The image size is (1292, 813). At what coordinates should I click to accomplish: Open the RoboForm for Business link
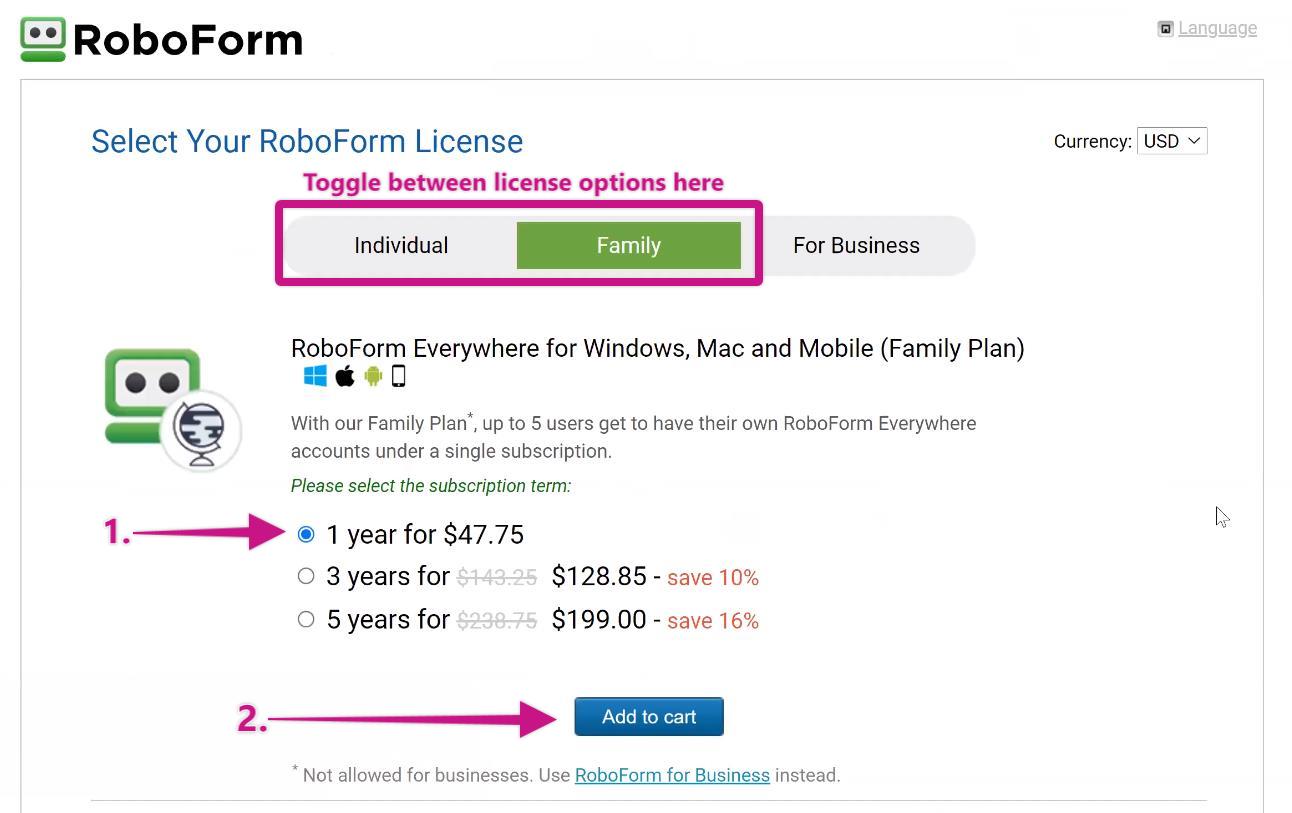672,775
